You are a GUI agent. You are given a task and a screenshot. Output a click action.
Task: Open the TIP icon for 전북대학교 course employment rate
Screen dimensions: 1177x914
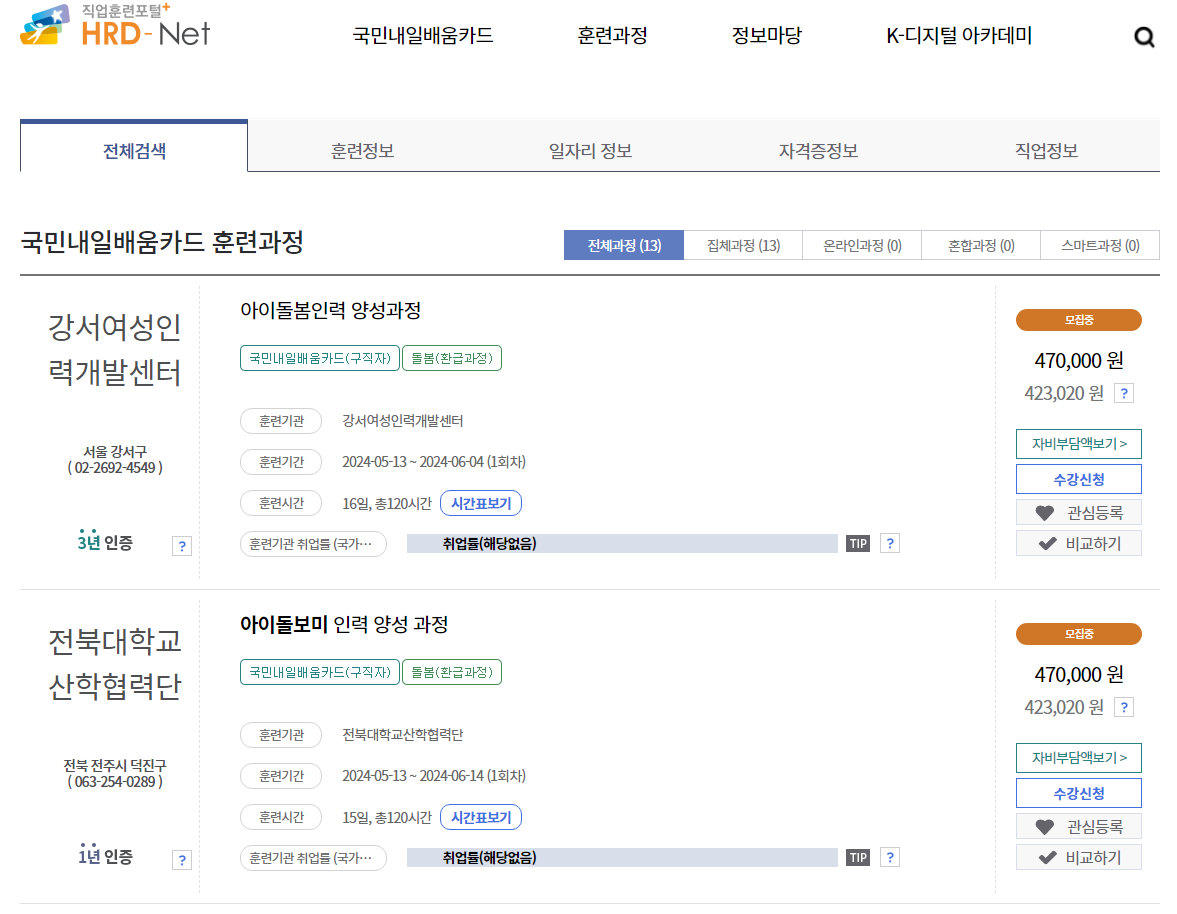point(858,856)
